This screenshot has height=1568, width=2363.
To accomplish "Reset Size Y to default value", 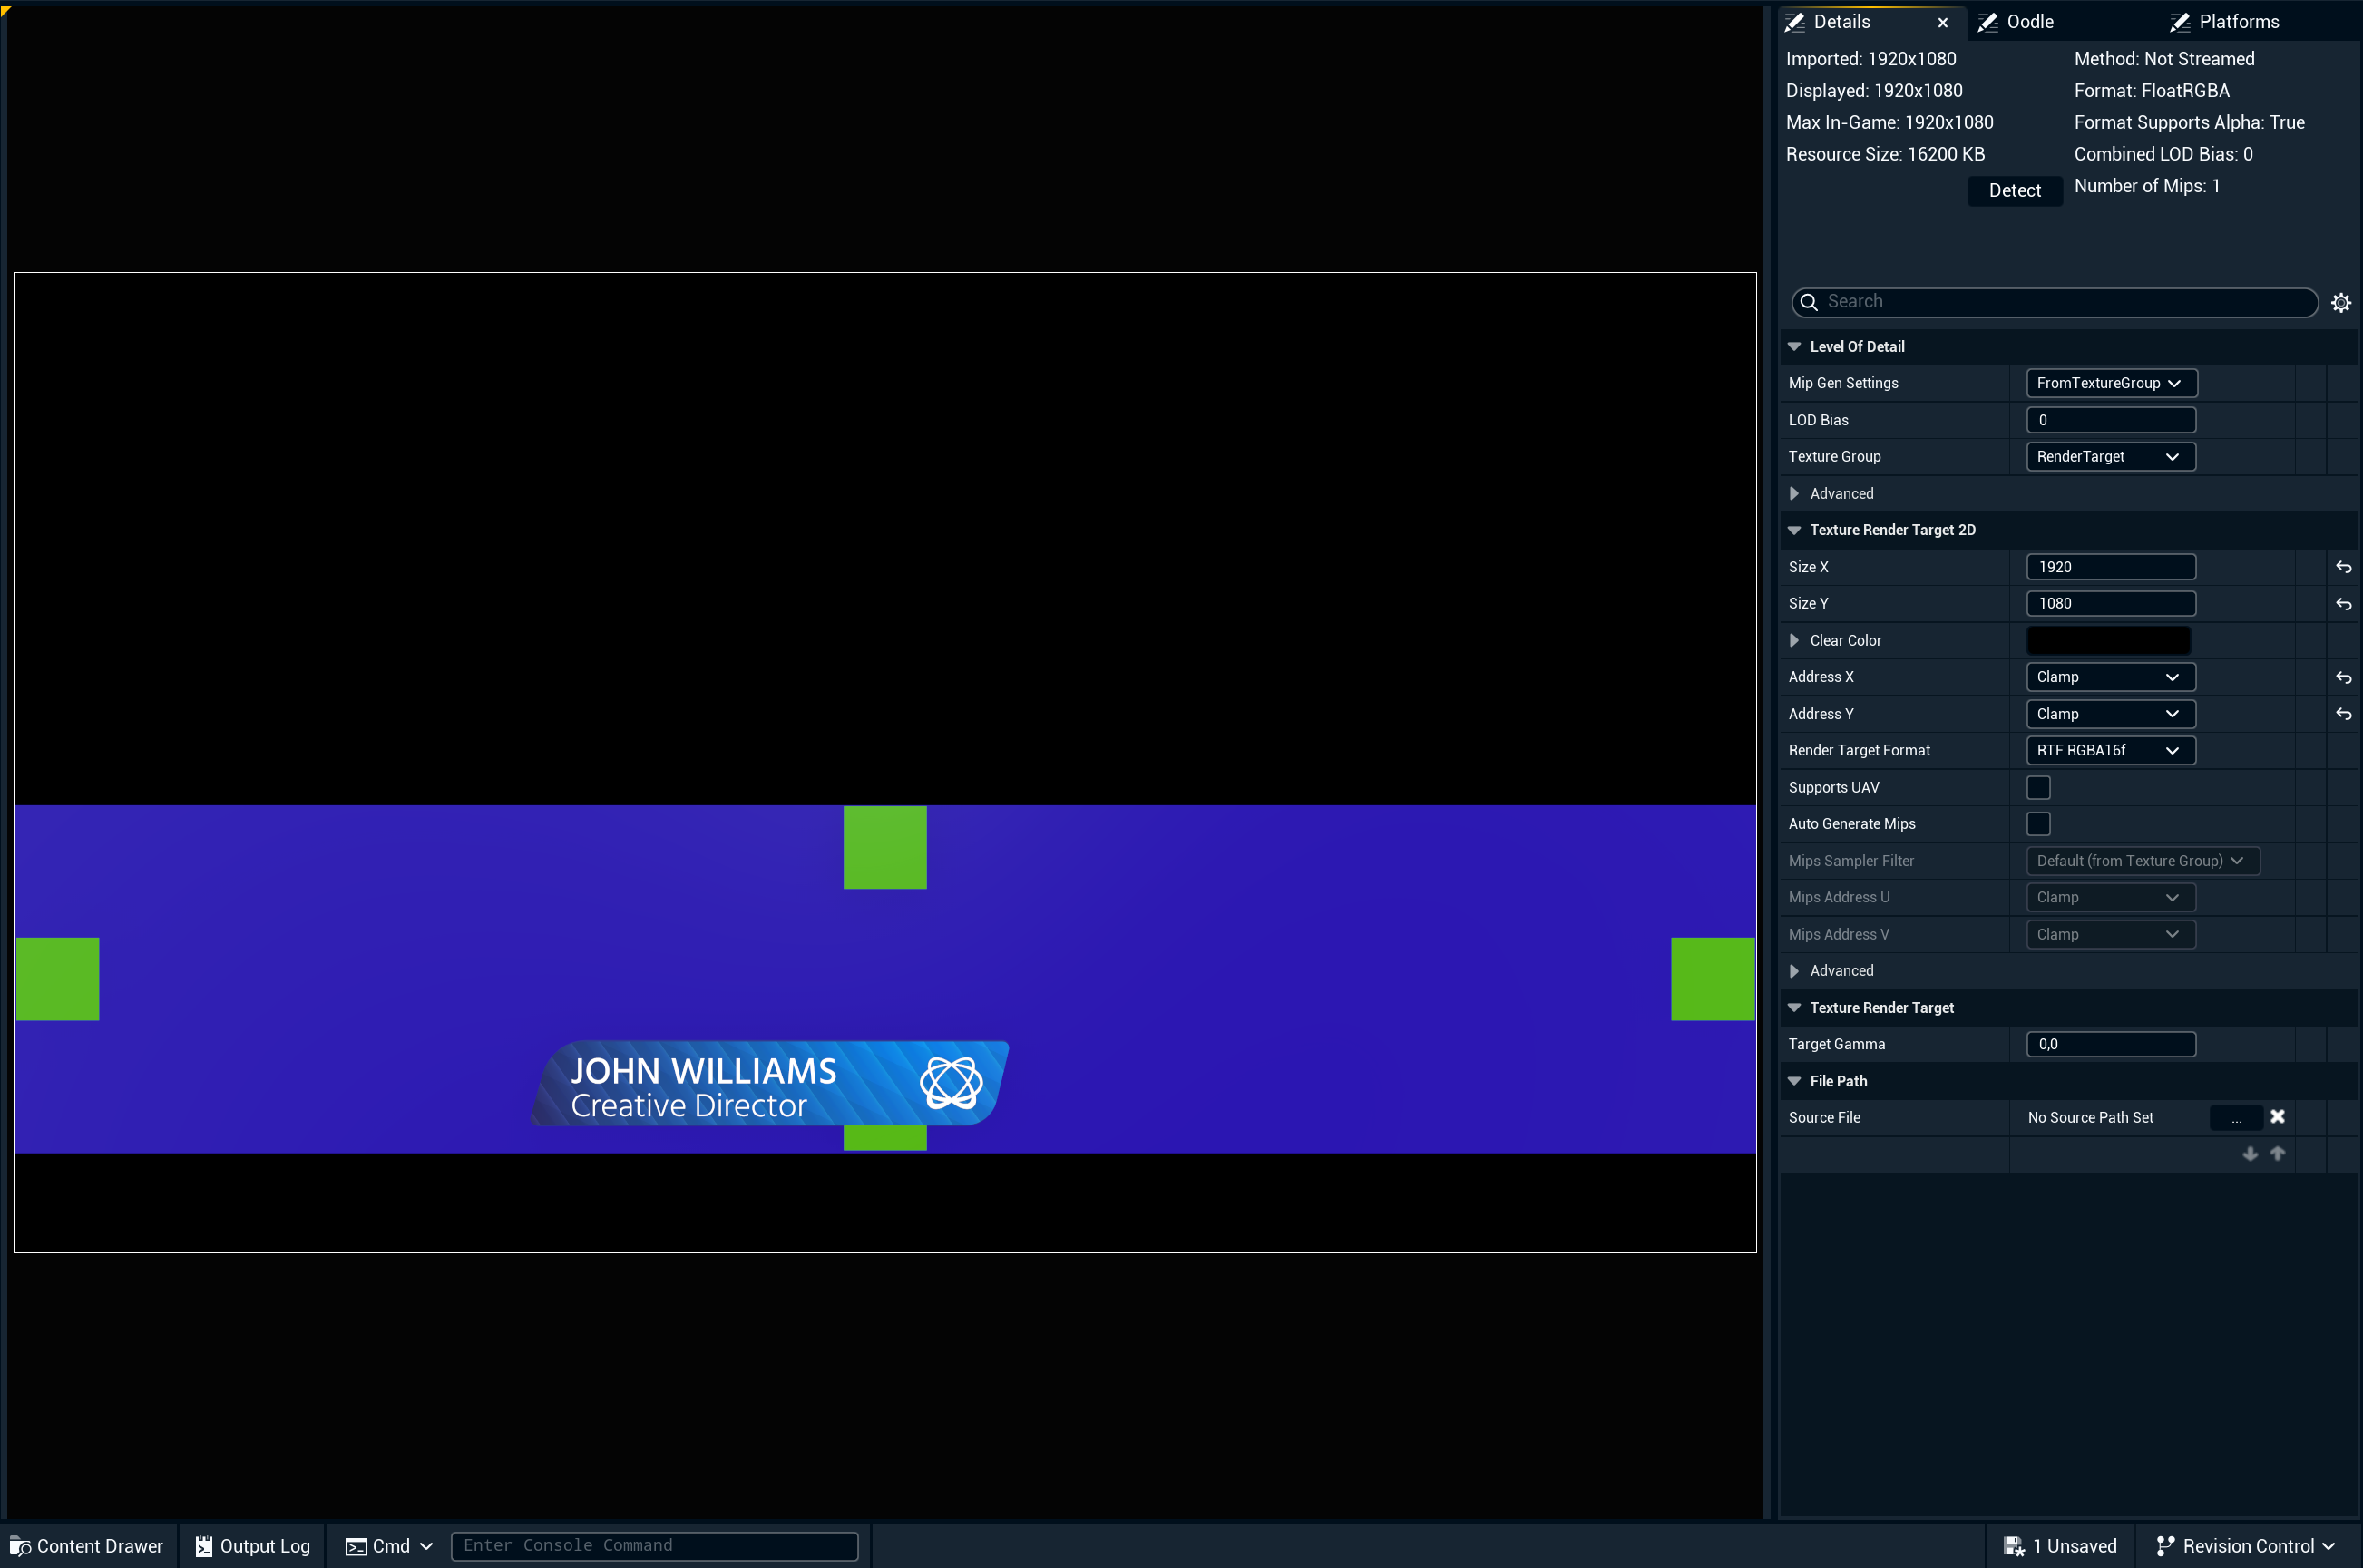I will [x=2343, y=604].
